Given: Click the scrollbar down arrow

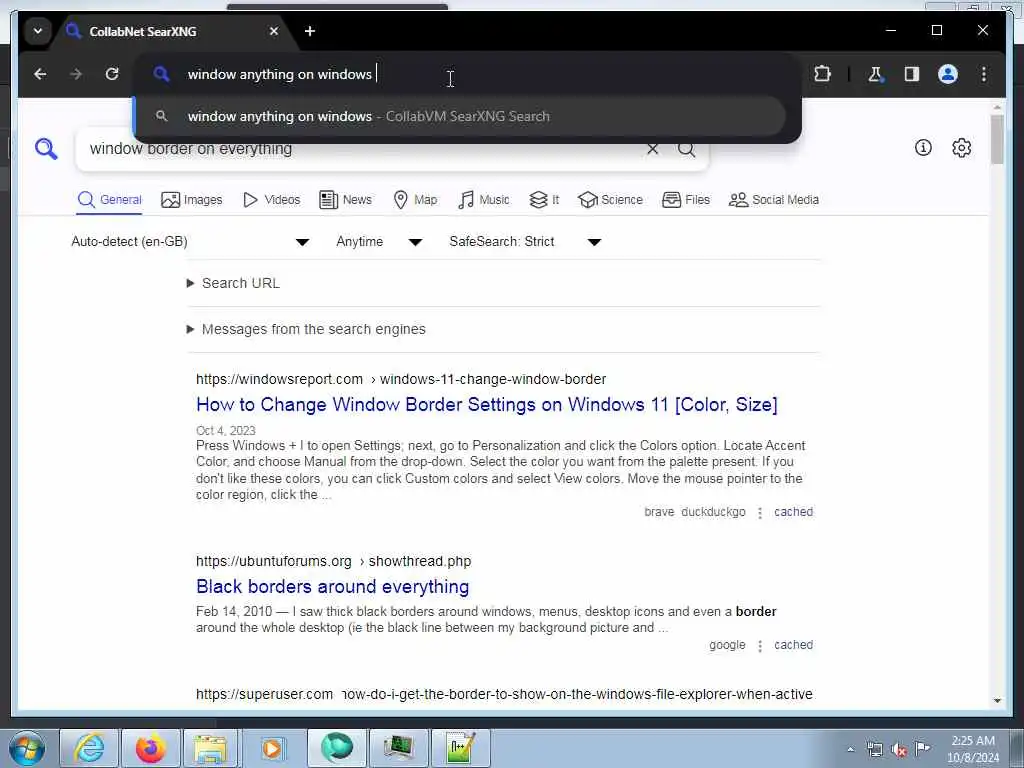Looking at the screenshot, I should click(x=997, y=701).
